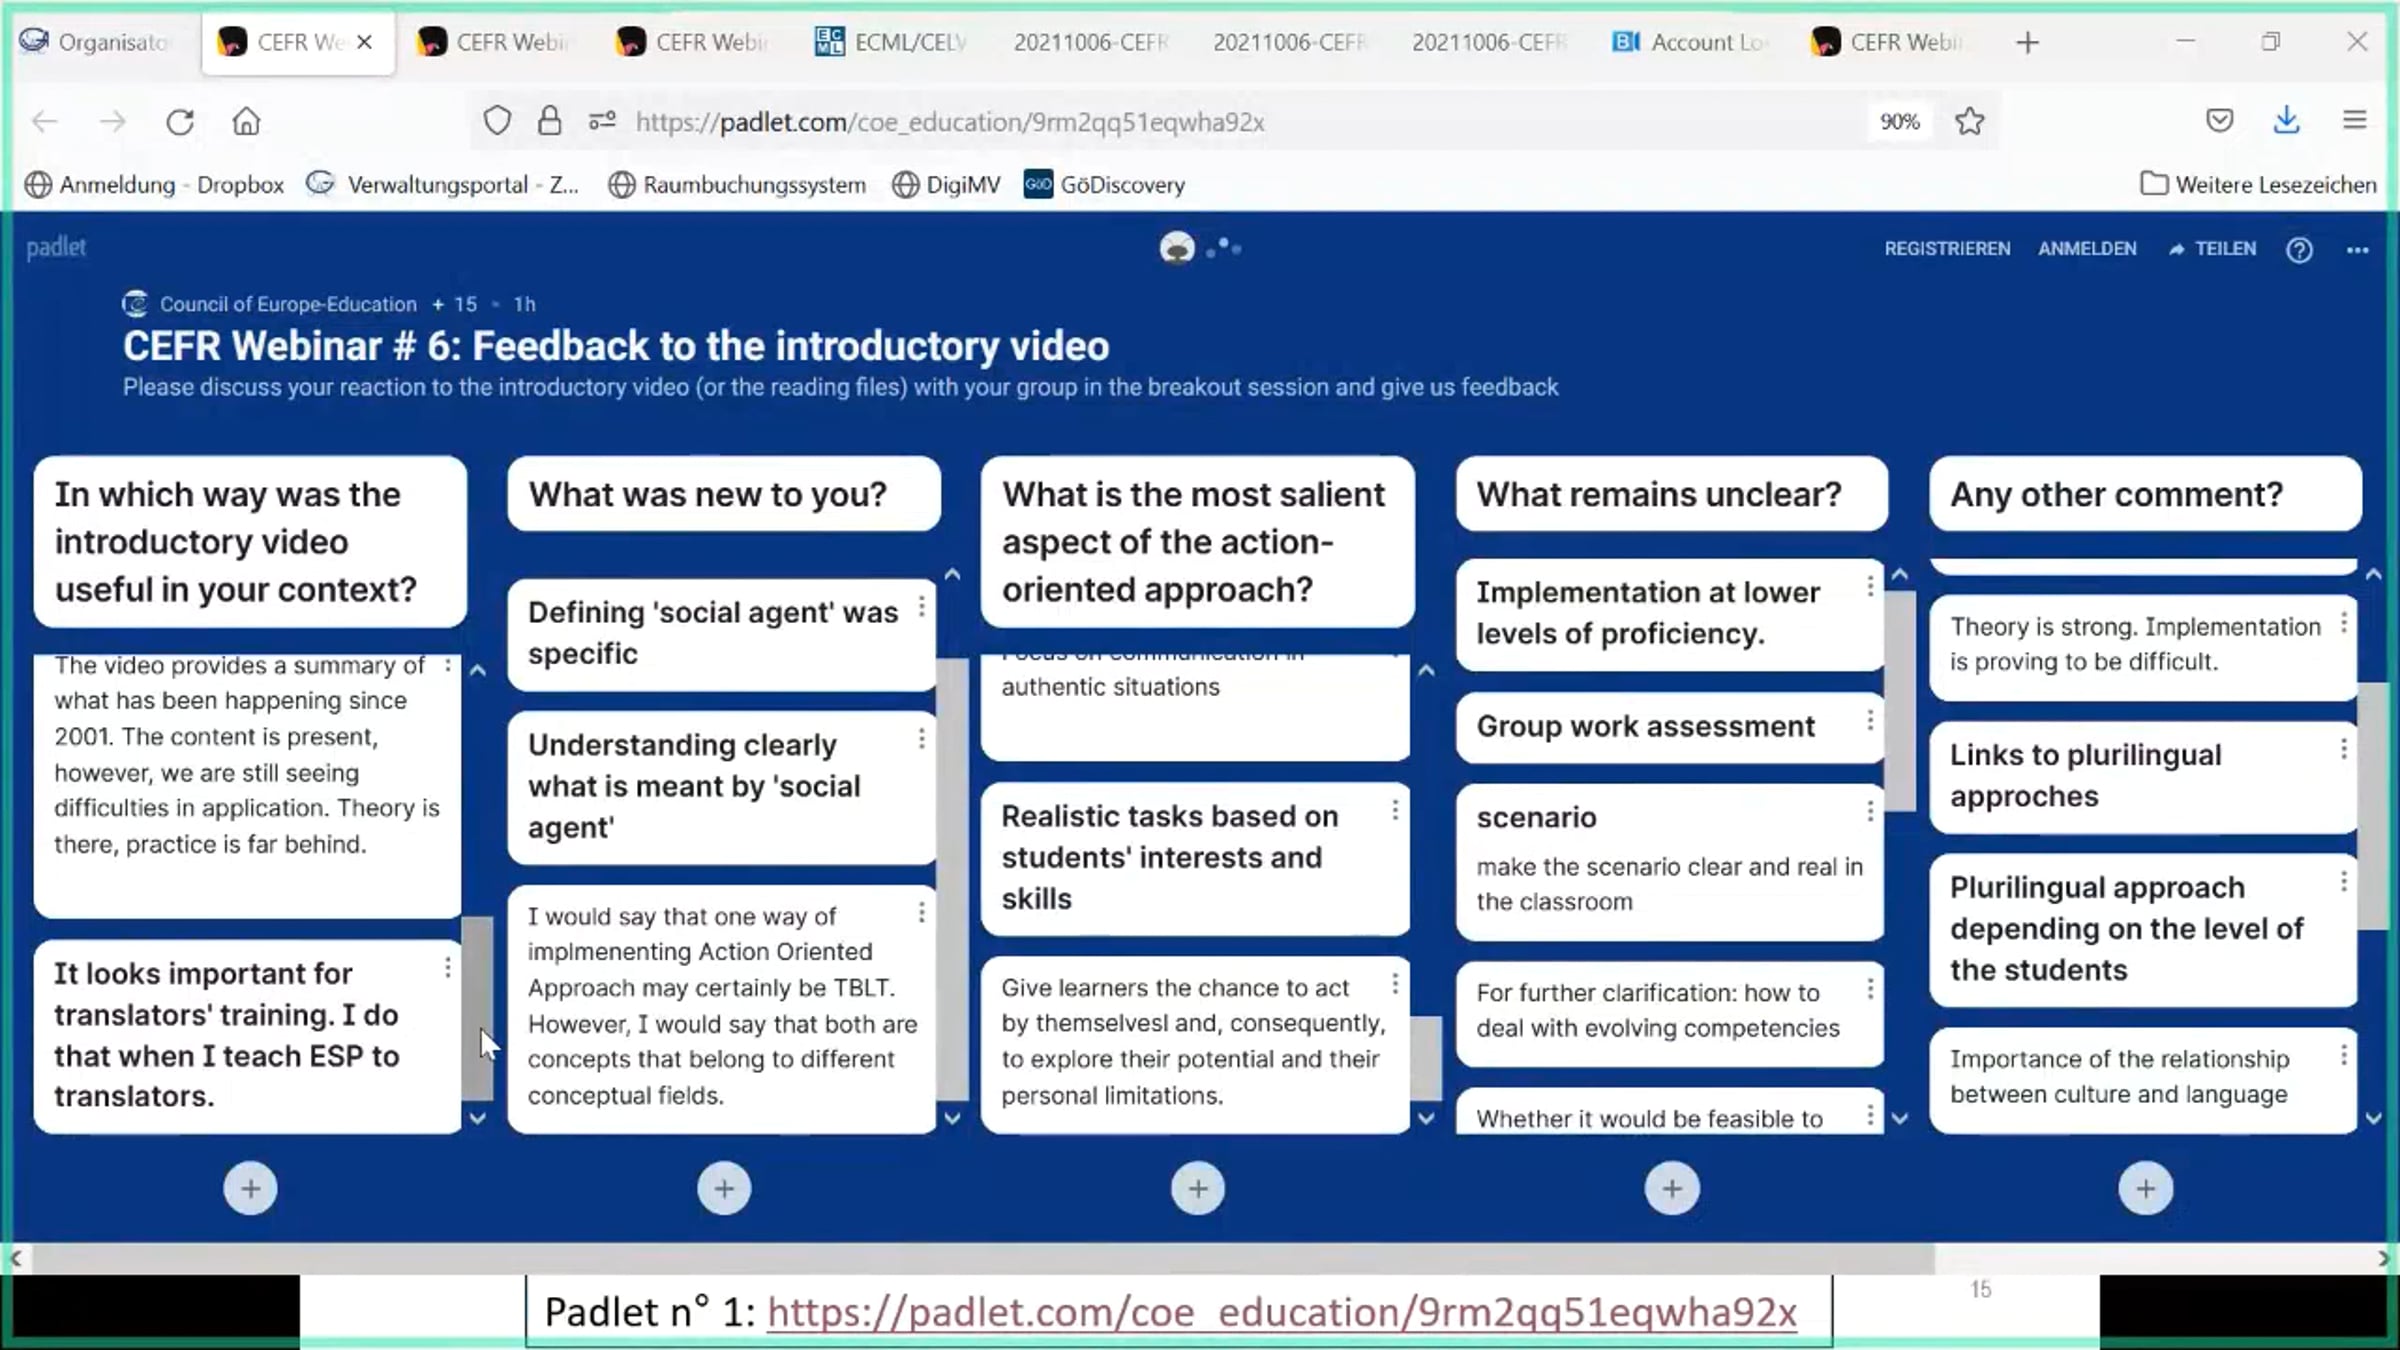Open options for 'scenario' post

click(x=1869, y=812)
